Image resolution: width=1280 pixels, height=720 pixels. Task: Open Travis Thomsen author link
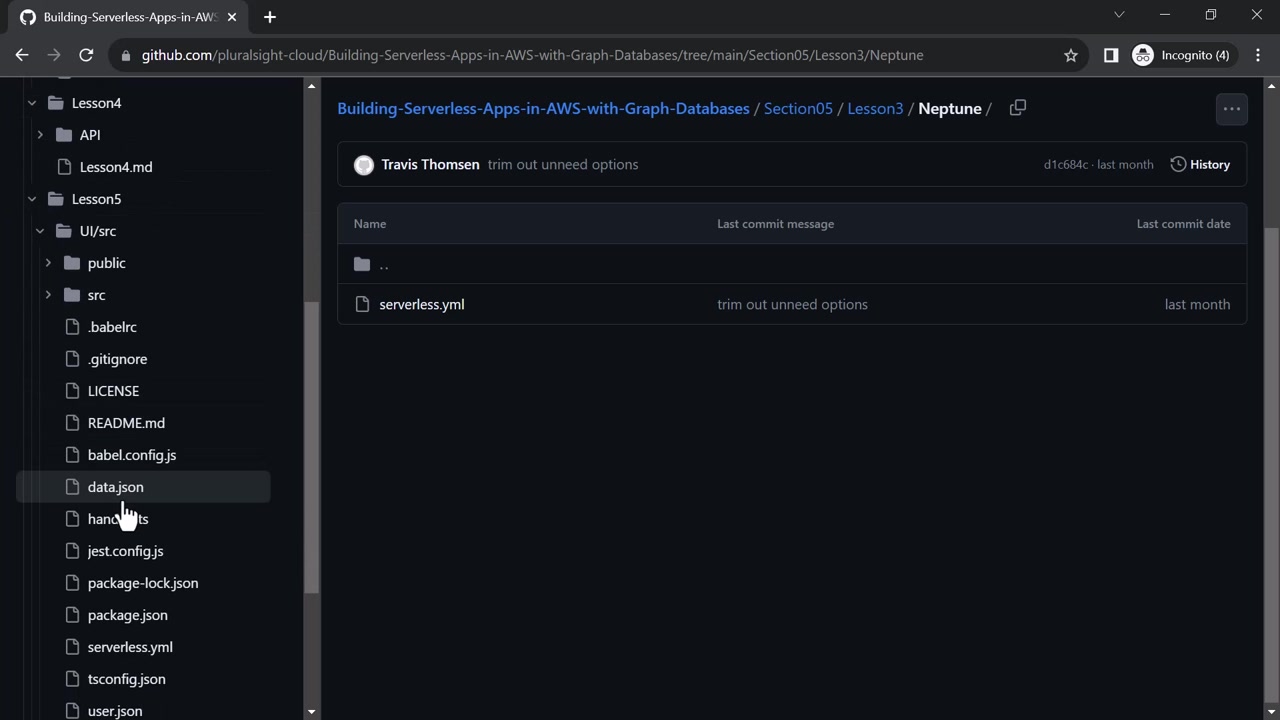tap(430, 165)
